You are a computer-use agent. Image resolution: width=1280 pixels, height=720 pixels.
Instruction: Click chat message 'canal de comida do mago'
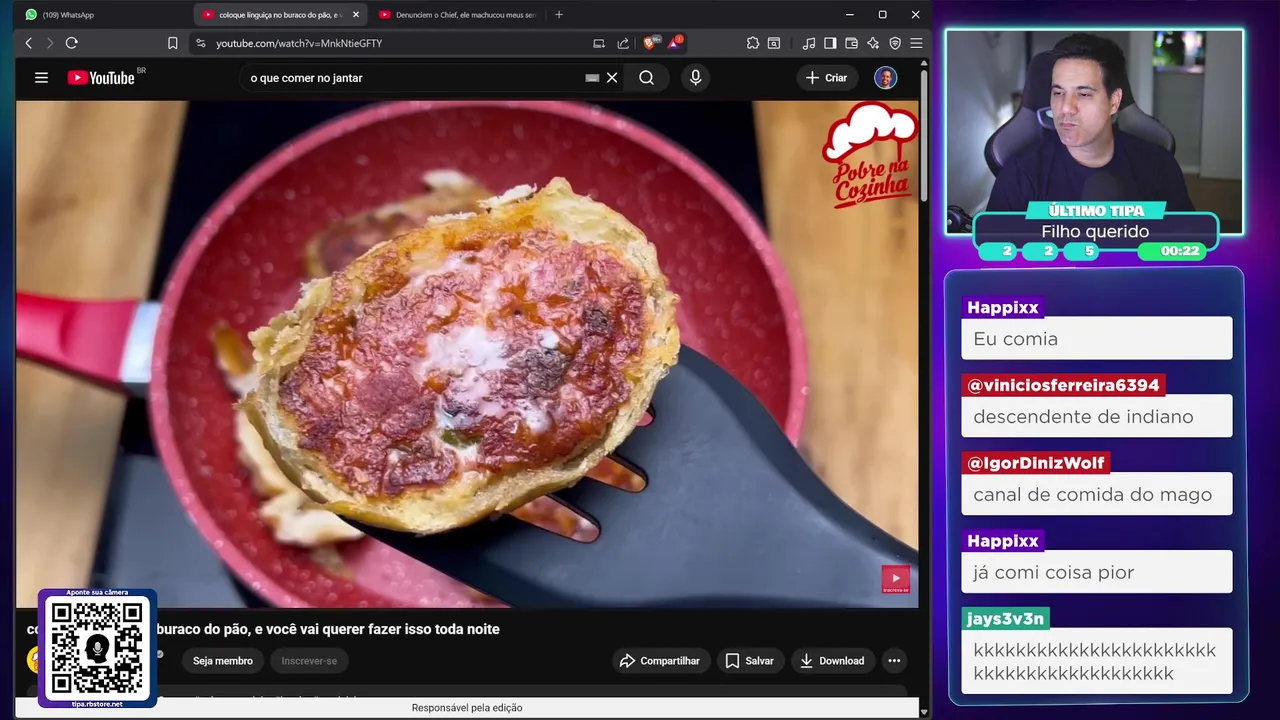coord(1096,494)
